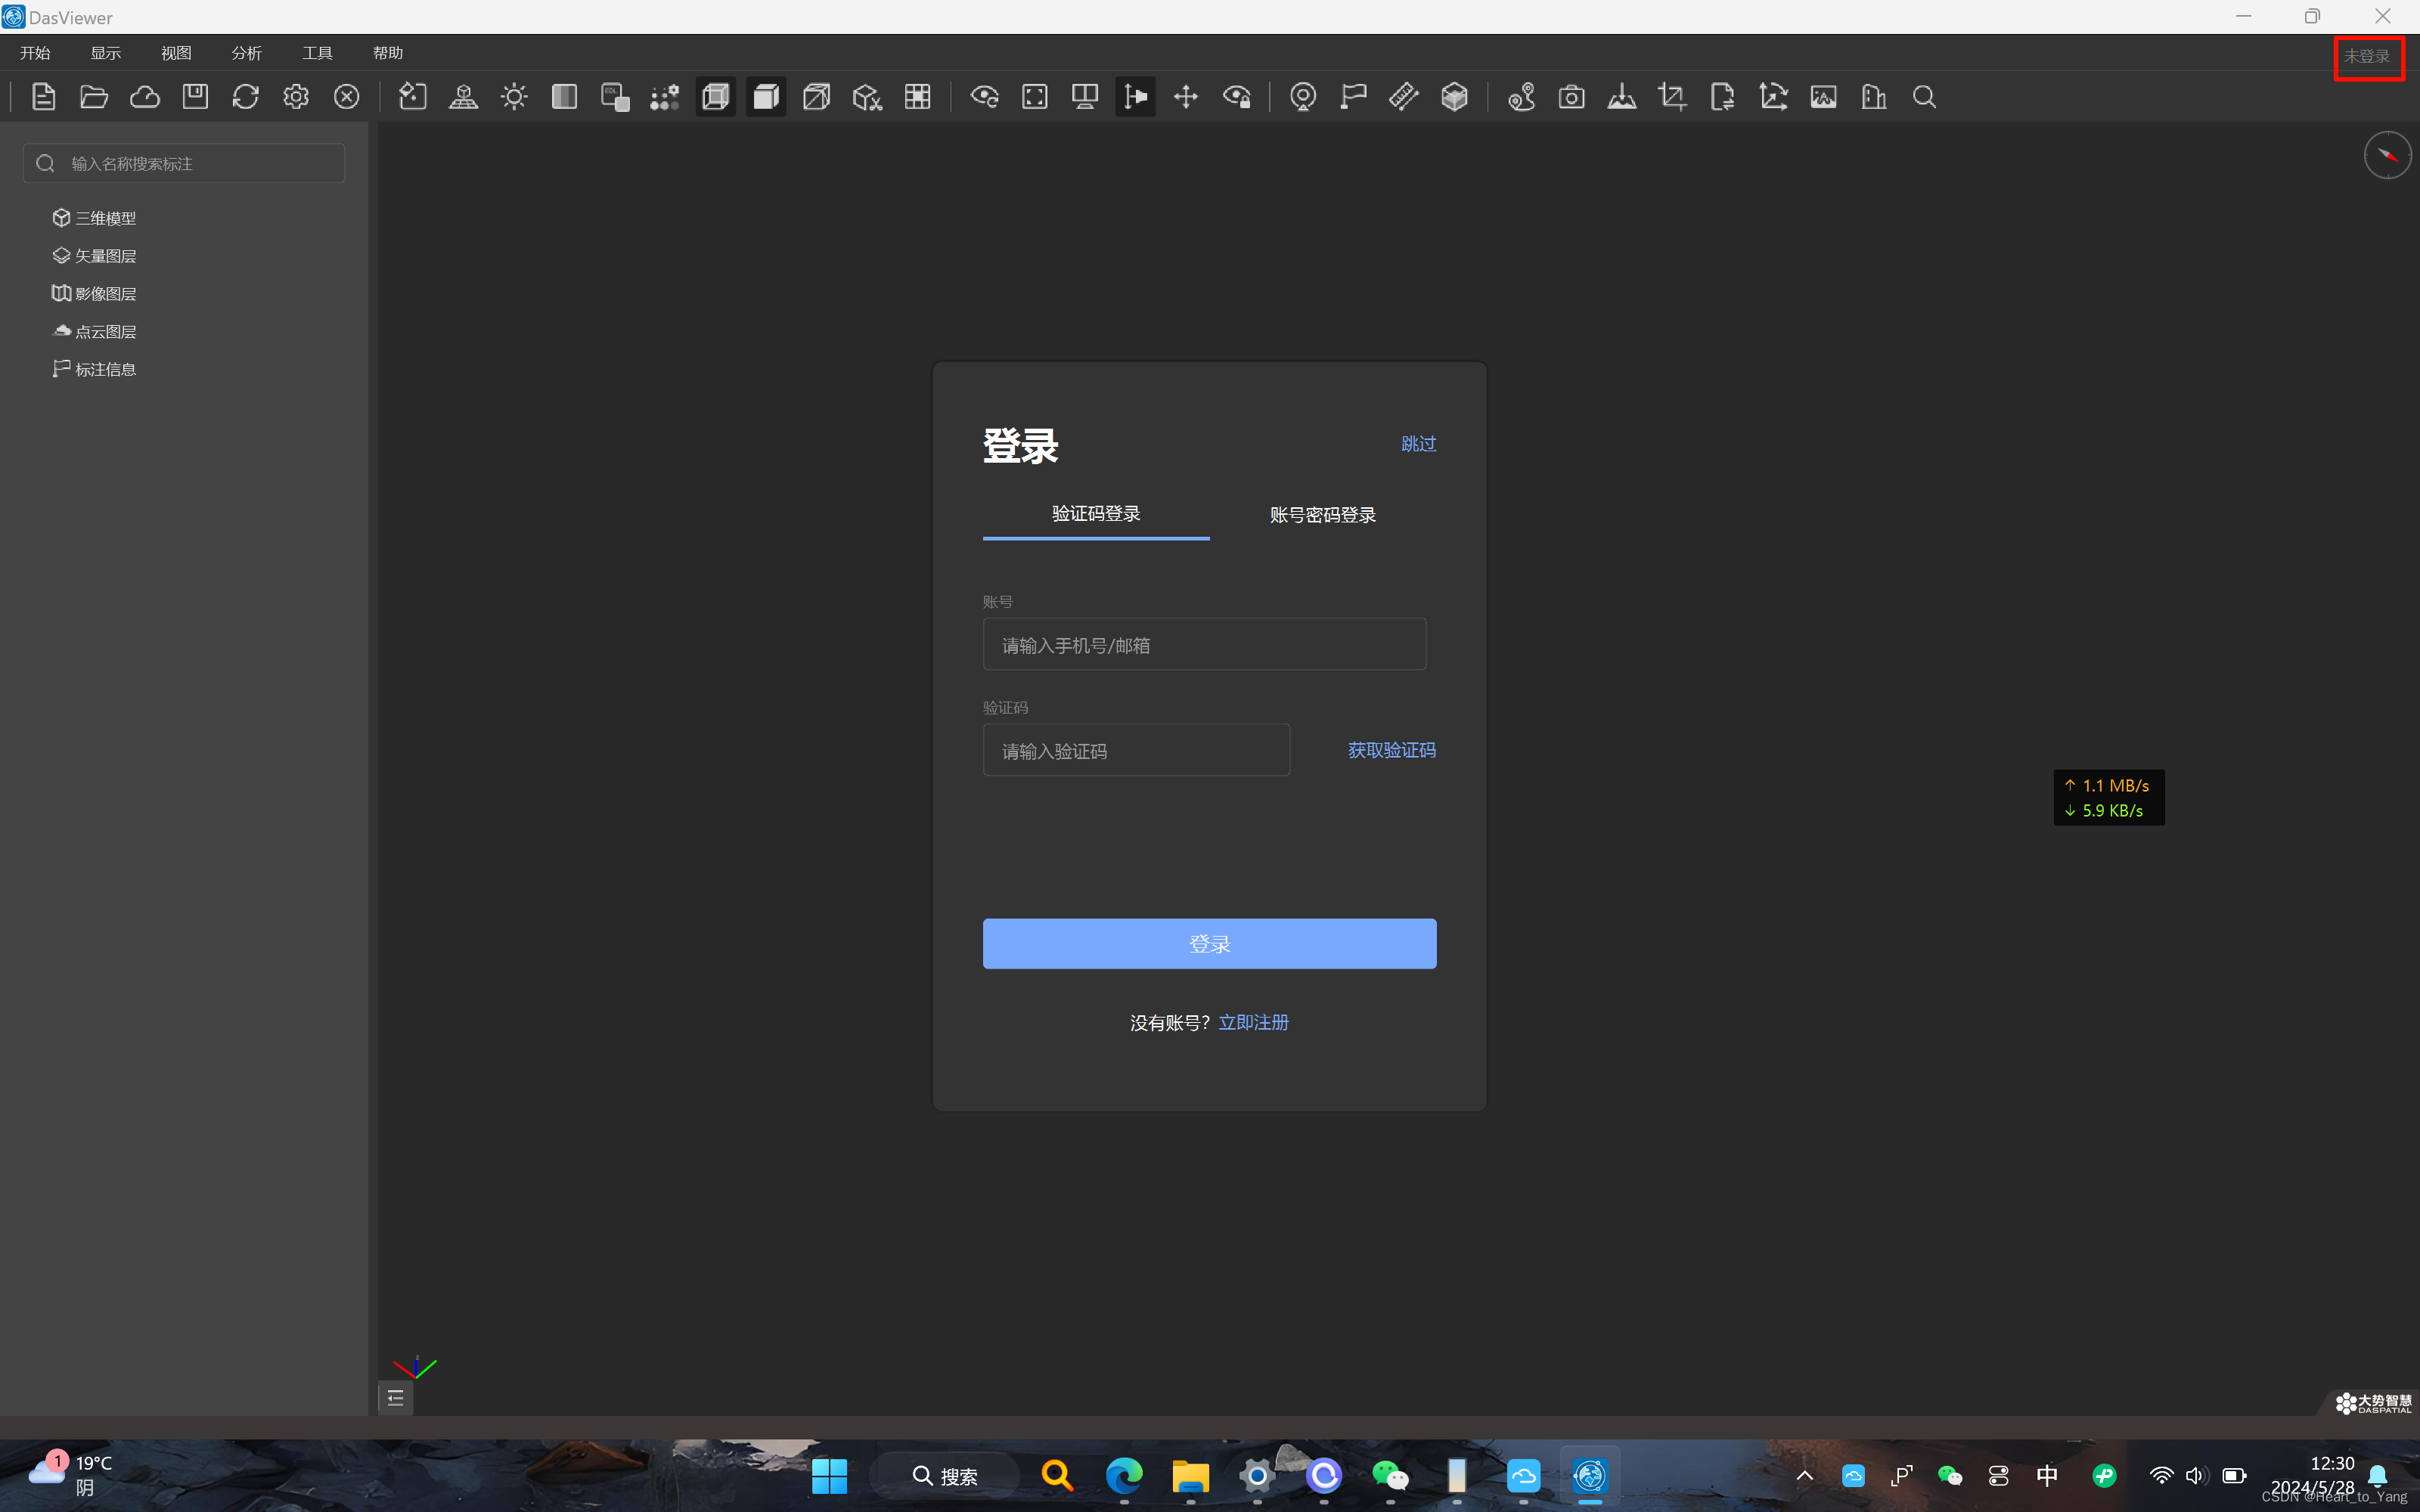The image size is (2420, 1512).
Task: Click the phone number input field
Action: 1203,644
